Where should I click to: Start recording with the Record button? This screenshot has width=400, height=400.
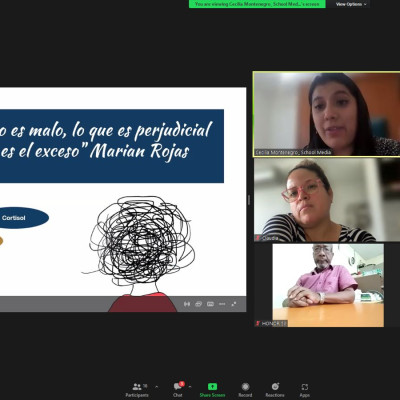point(245,390)
